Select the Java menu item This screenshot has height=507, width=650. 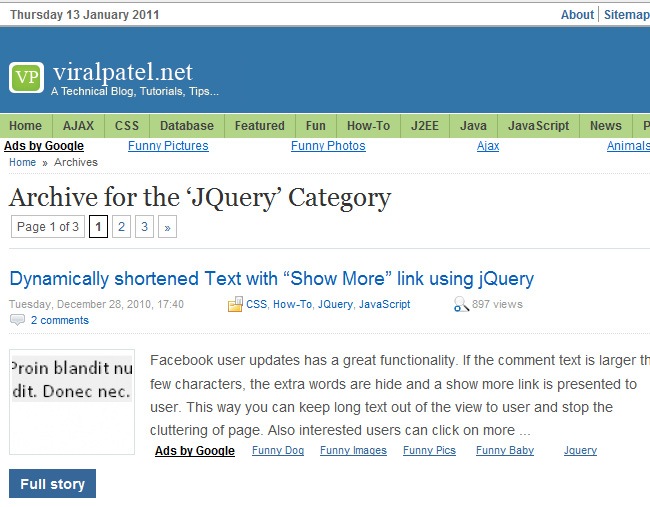[473, 126]
